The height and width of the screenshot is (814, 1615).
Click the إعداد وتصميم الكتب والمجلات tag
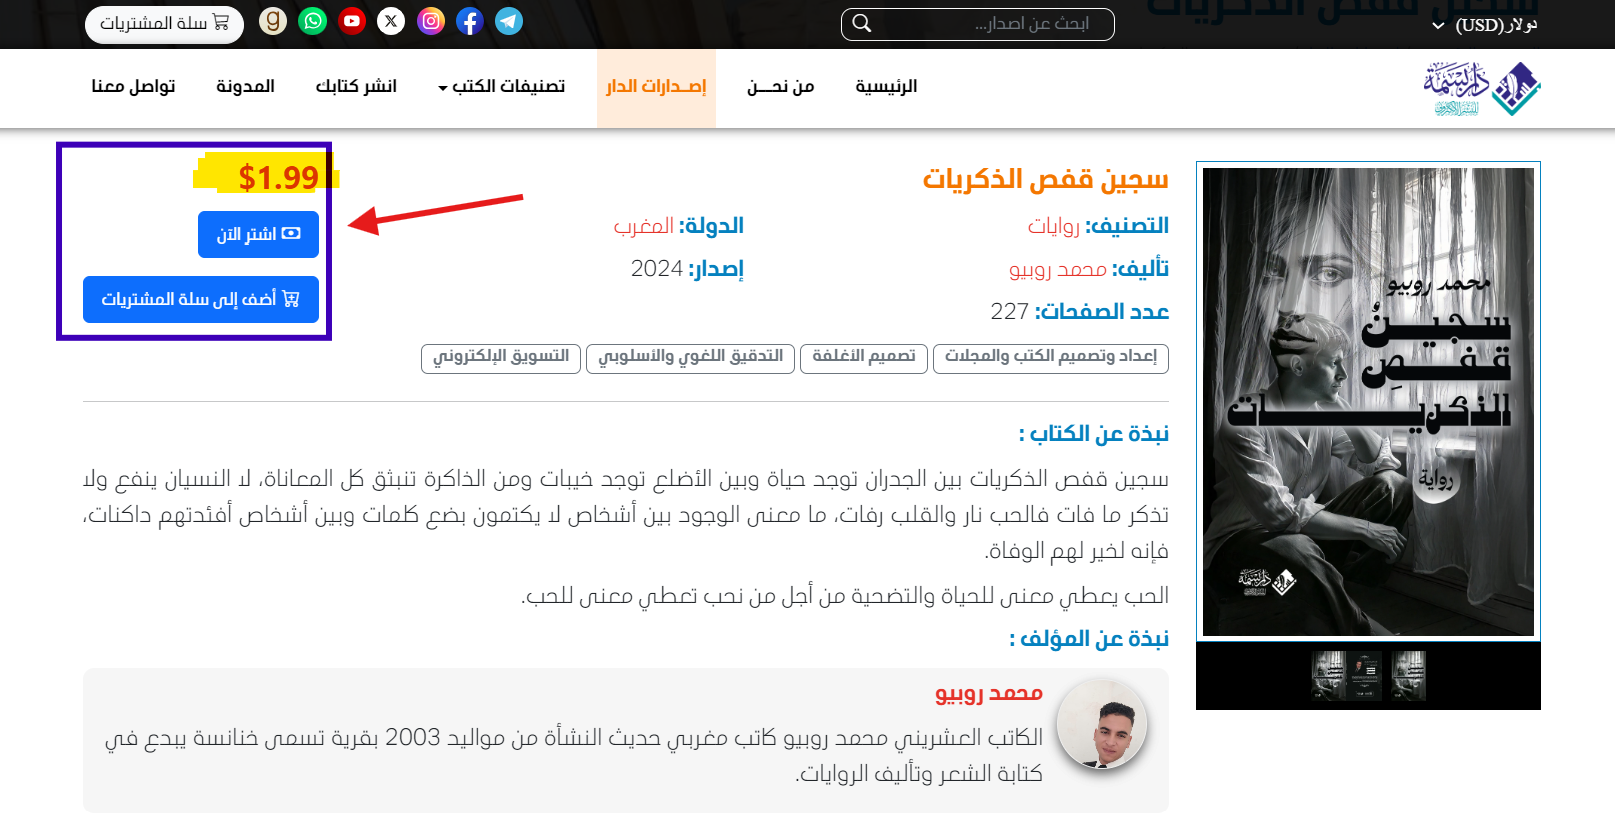tap(1051, 357)
